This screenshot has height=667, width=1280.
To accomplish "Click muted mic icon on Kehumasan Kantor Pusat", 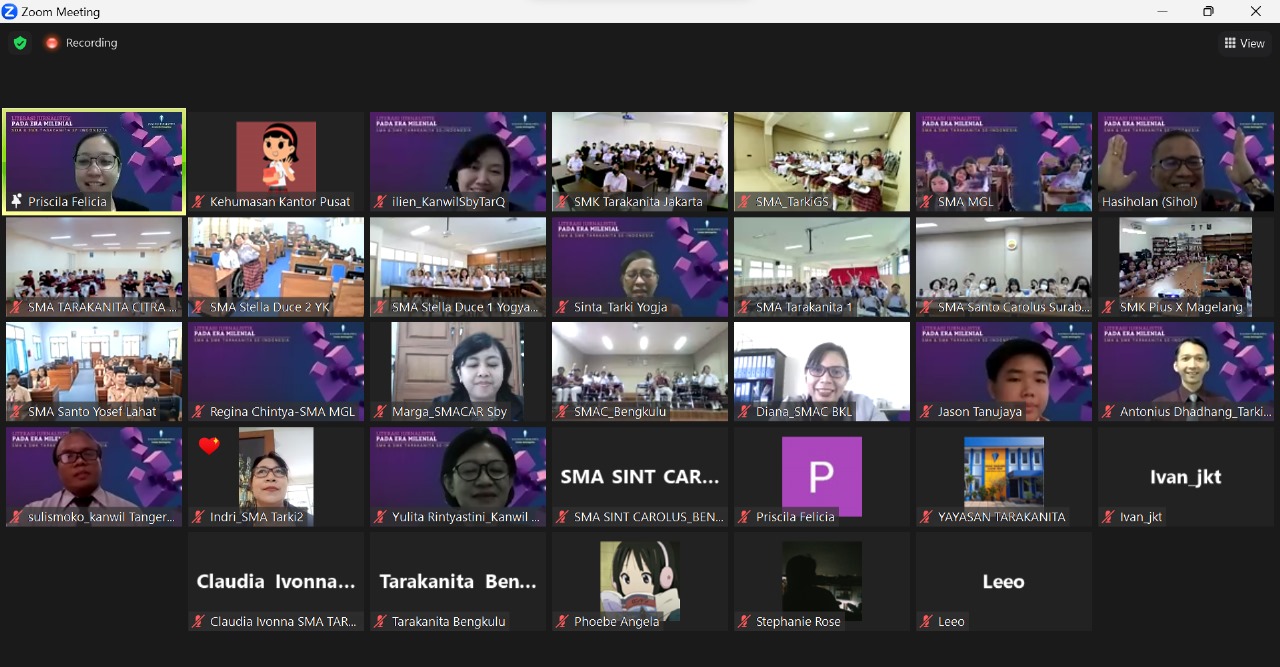I will pos(198,202).
